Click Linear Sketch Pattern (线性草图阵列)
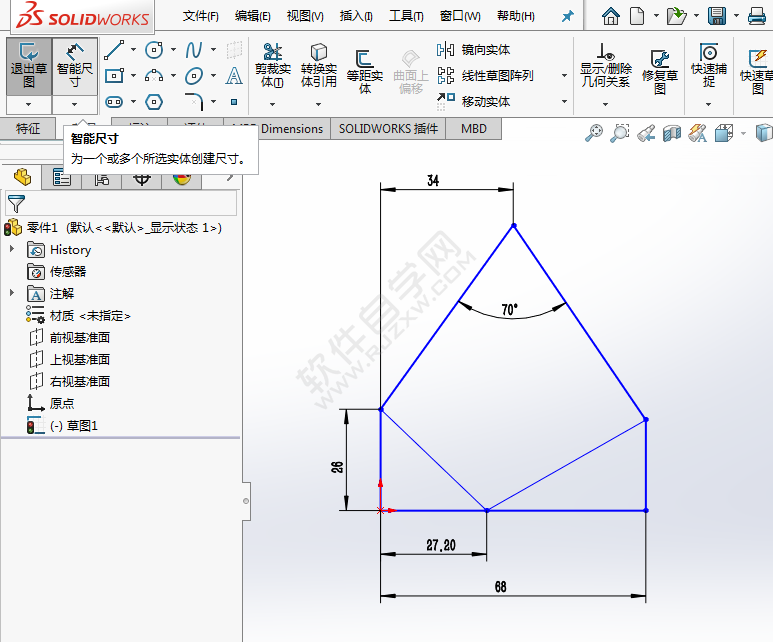 click(x=486, y=76)
